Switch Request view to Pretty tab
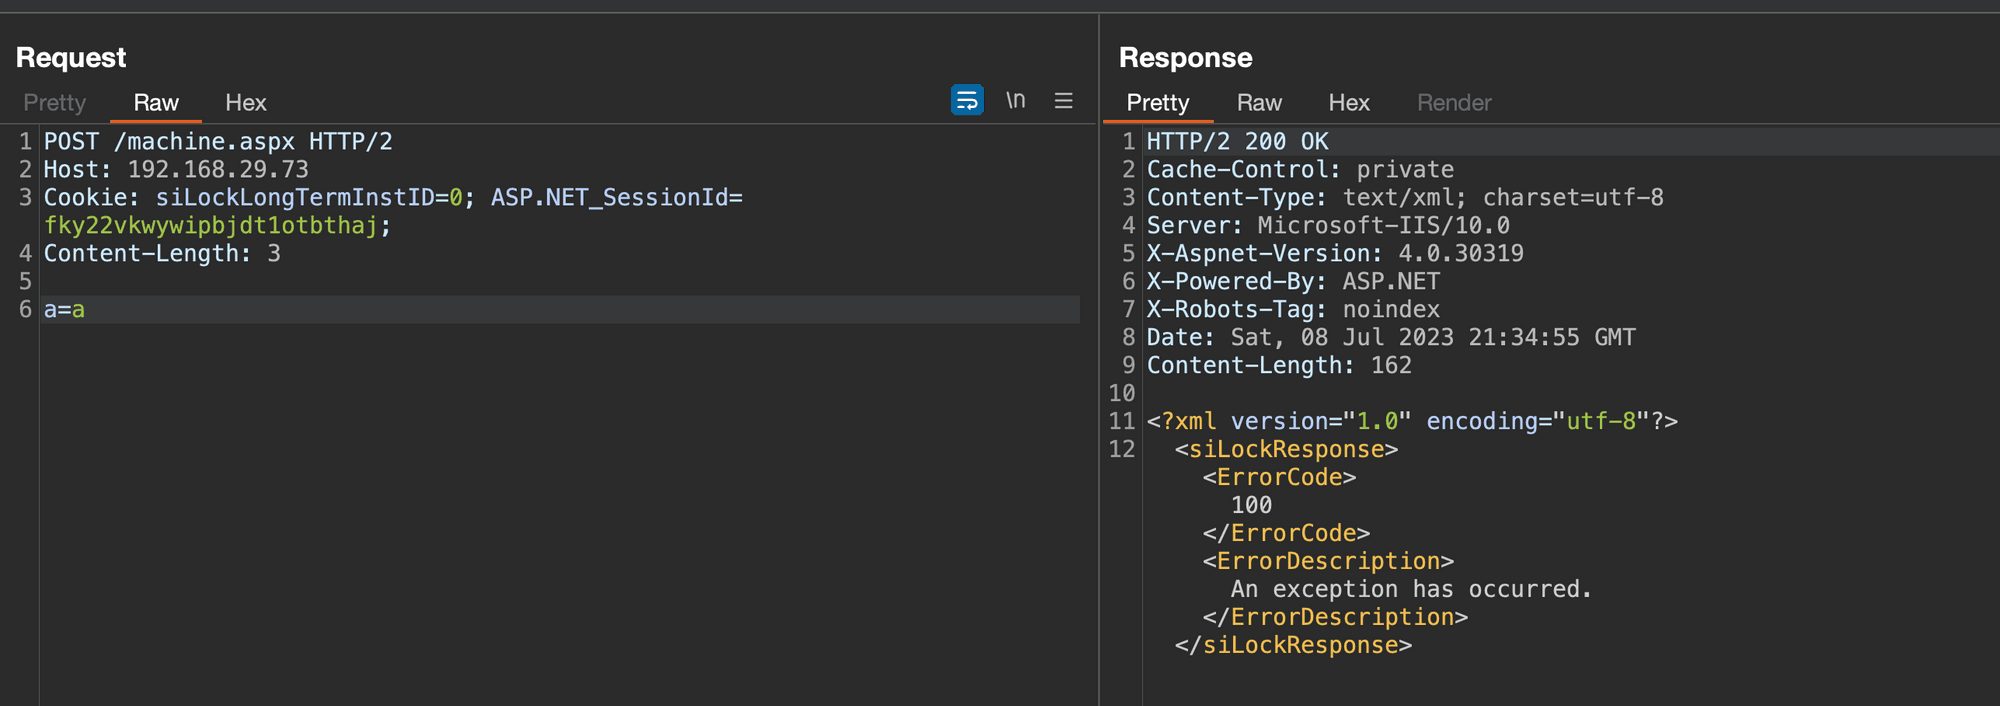 click(55, 103)
